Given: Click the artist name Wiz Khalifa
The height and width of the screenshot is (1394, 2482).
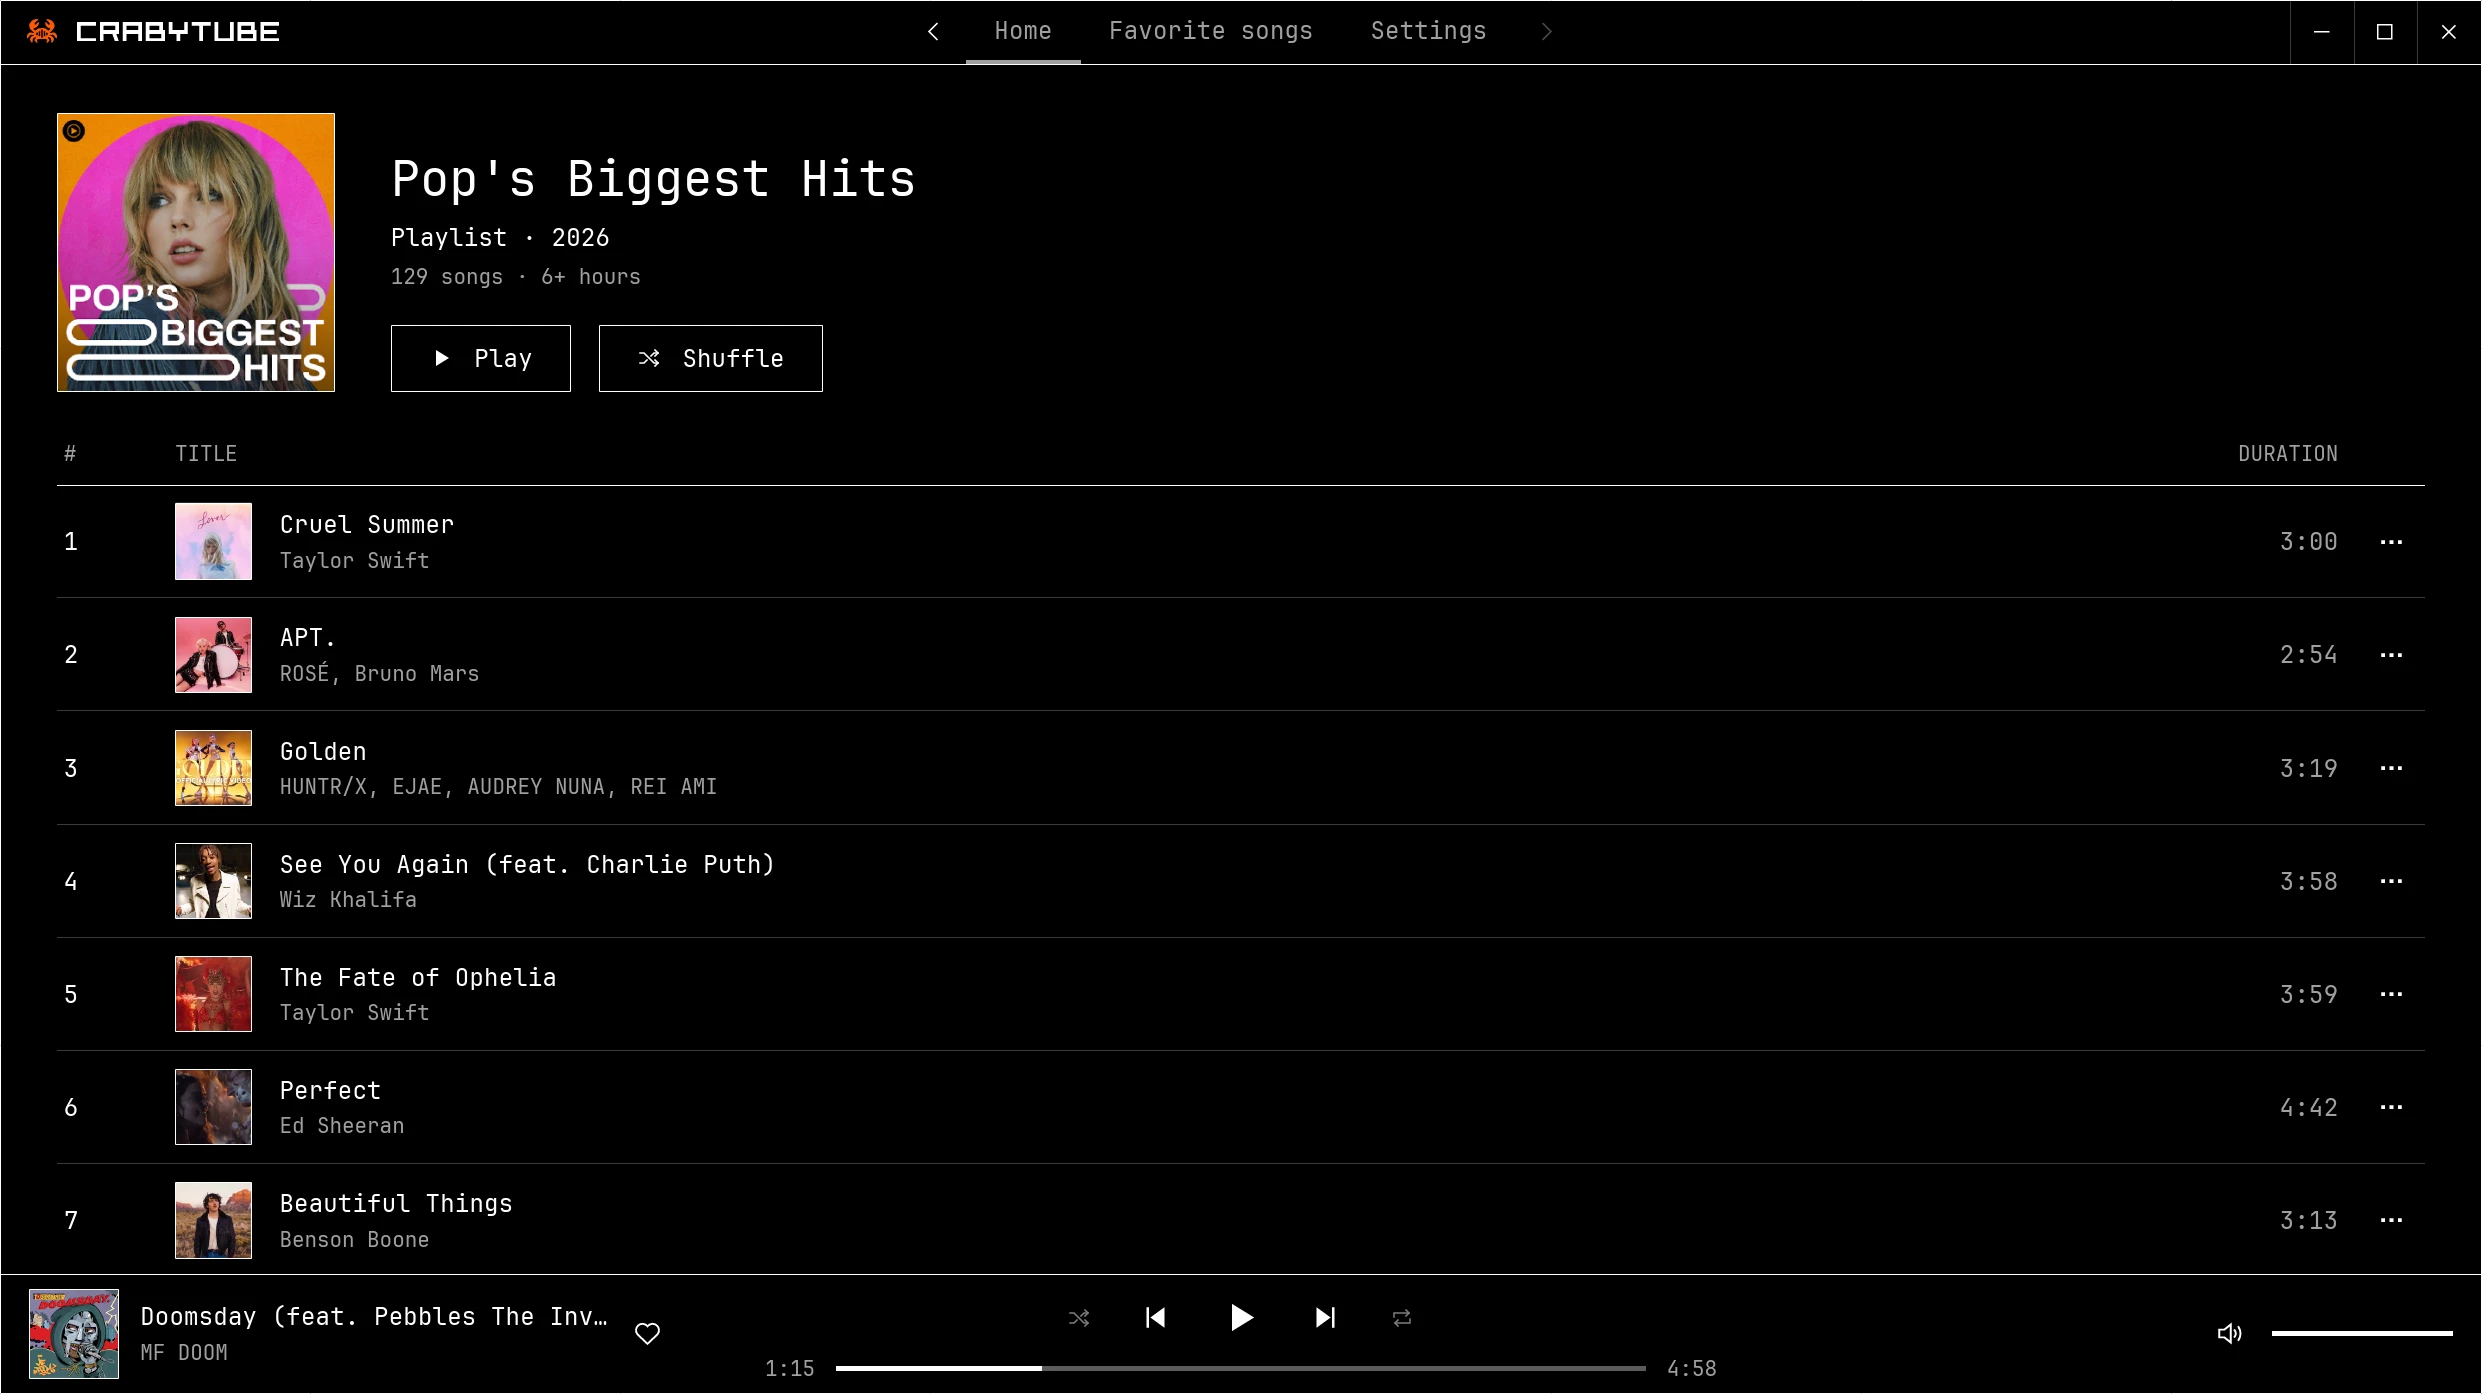Looking at the screenshot, I should (348, 900).
